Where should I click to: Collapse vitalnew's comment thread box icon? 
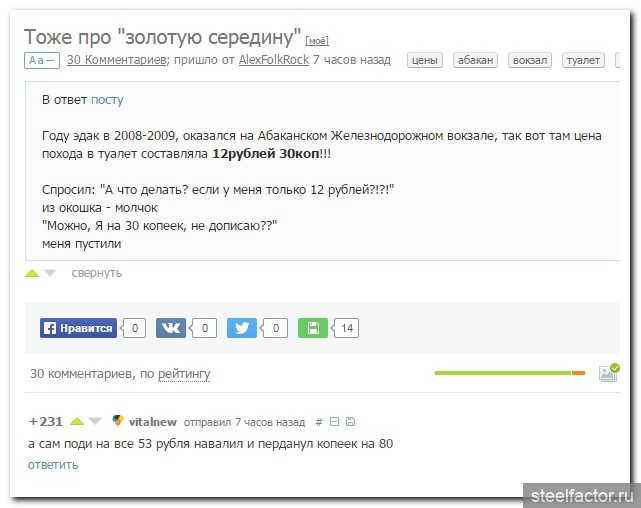(x=335, y=422)
